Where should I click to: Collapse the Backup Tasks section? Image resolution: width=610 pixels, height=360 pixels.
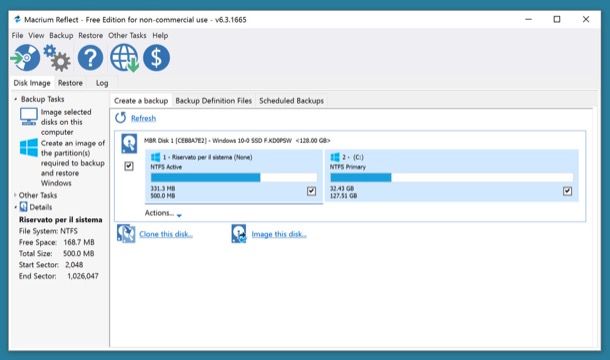tap(16, 99)
